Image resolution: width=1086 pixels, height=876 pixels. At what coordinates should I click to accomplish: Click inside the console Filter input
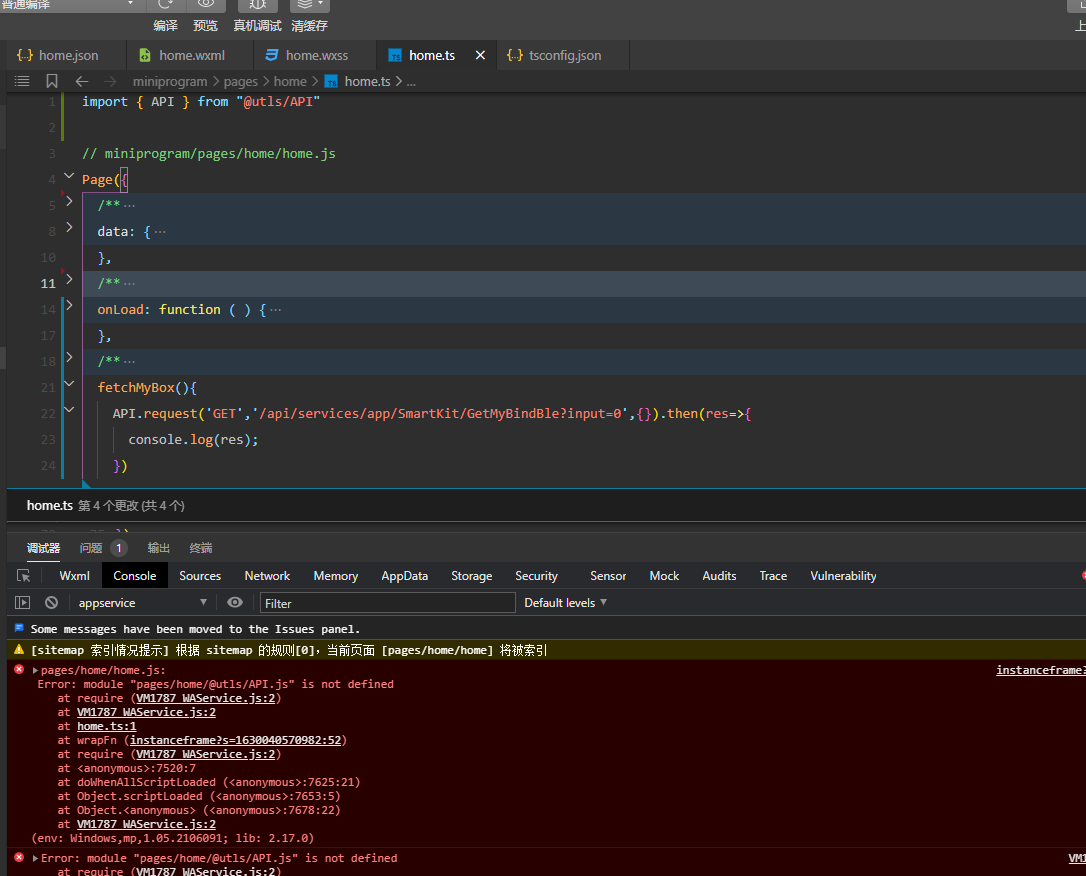pyautogui.click(x=387, y=602)
